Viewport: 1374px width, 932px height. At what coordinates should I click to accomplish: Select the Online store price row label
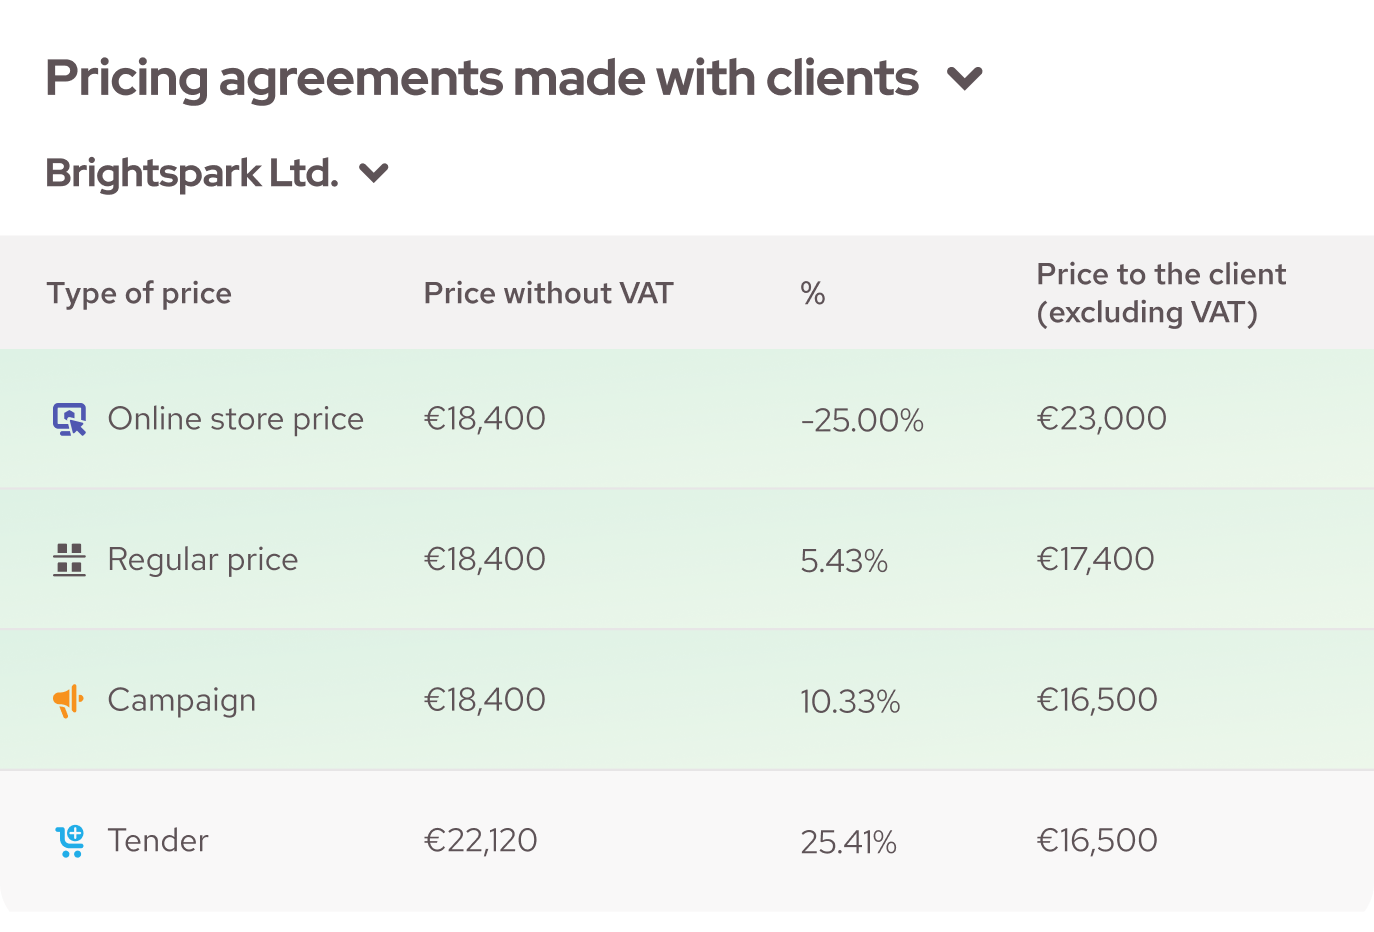click(x=235, y=419)
